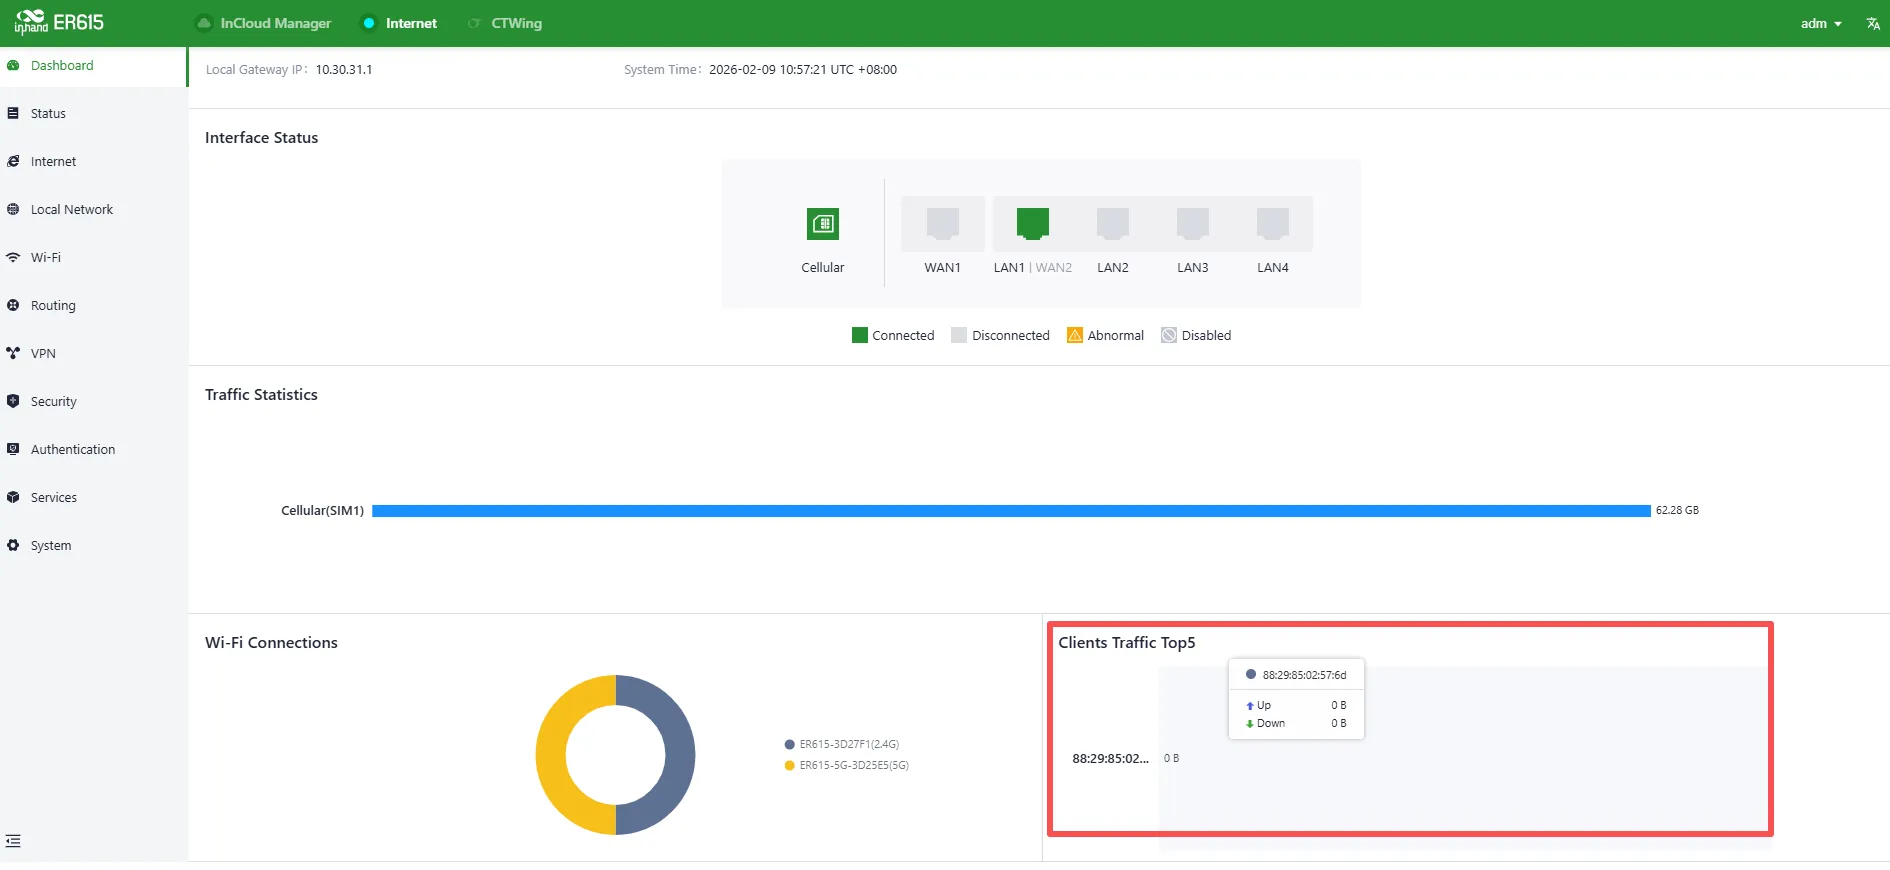Click the System gear sidebar icon

pyautogui.click(x=13, y=545)
